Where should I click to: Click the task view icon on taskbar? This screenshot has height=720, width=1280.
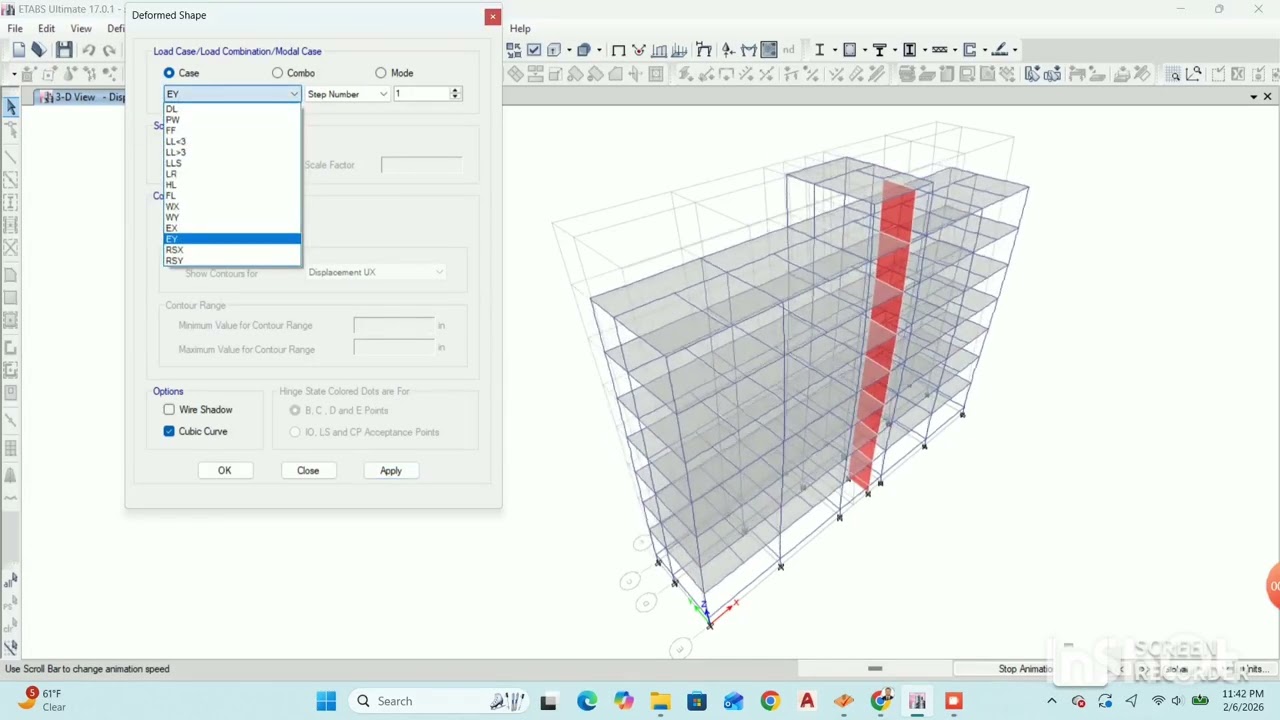[x=548, y=701]
